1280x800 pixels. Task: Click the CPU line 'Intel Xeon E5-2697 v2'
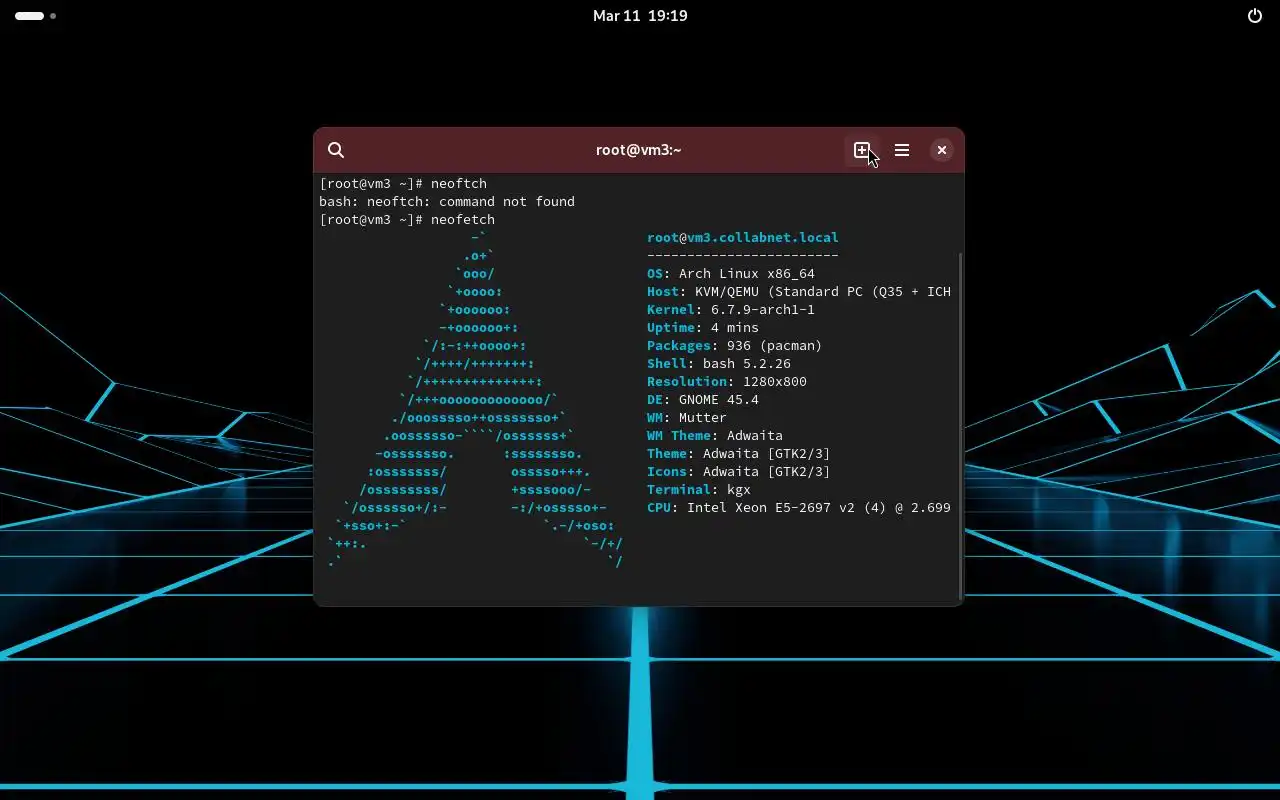point(799,508)
